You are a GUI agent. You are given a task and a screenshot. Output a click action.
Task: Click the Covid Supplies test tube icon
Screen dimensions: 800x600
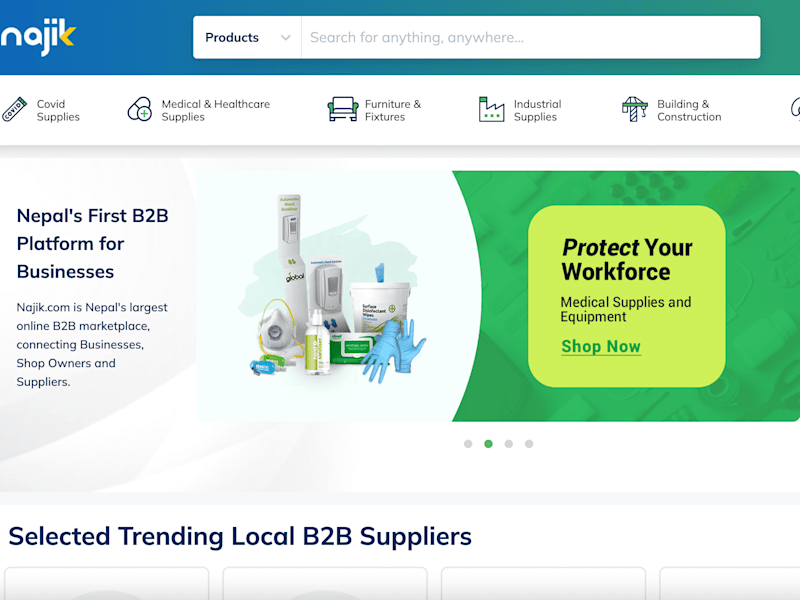point(14,110)
